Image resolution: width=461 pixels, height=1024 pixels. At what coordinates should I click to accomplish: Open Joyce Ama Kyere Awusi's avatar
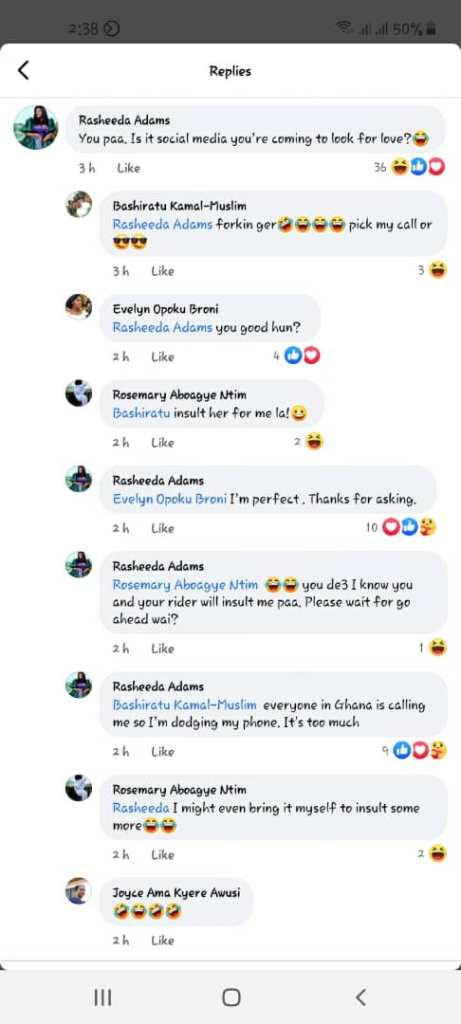tap(78, 891)
